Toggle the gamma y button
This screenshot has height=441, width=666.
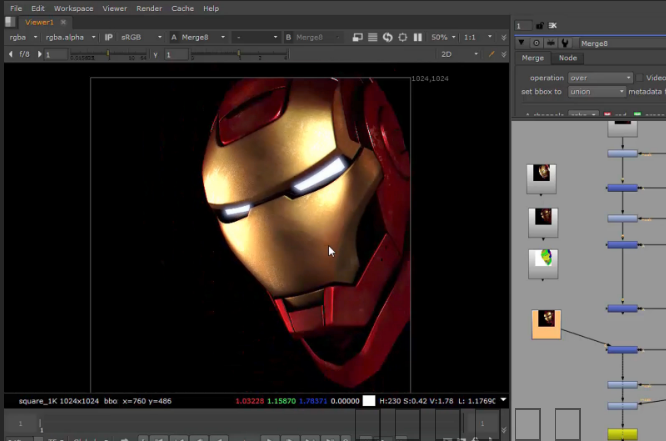pos(155,55)
